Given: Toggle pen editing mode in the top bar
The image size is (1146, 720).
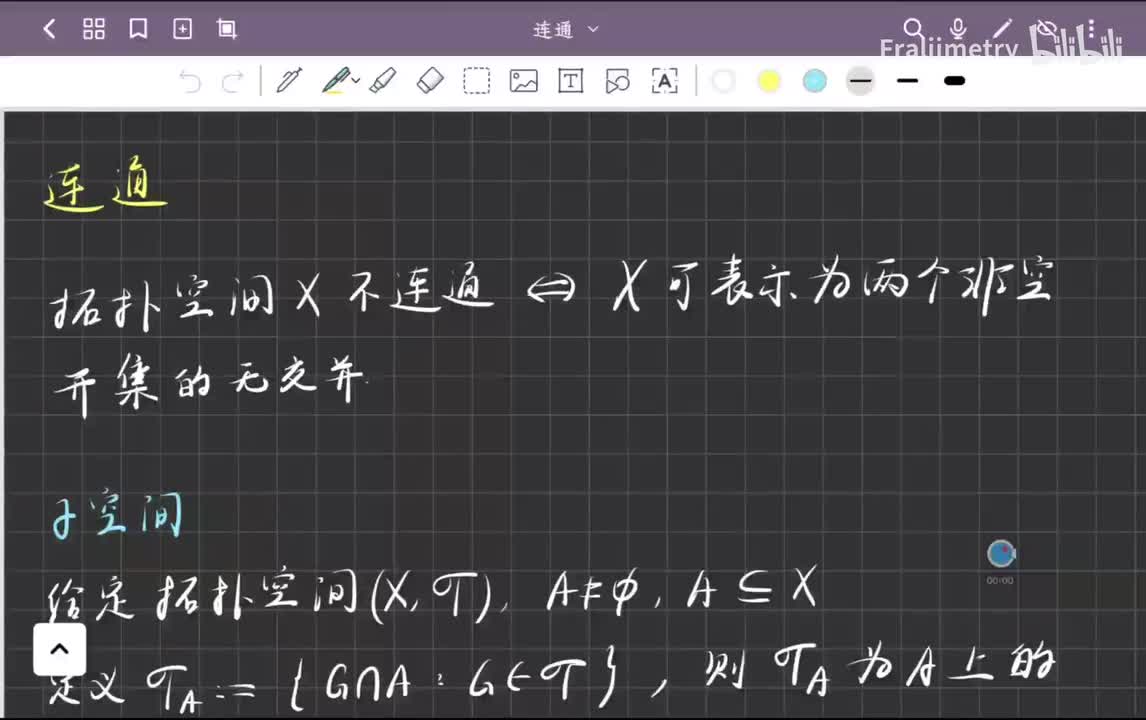Looking at the screenshot, I should (1003, 29).
